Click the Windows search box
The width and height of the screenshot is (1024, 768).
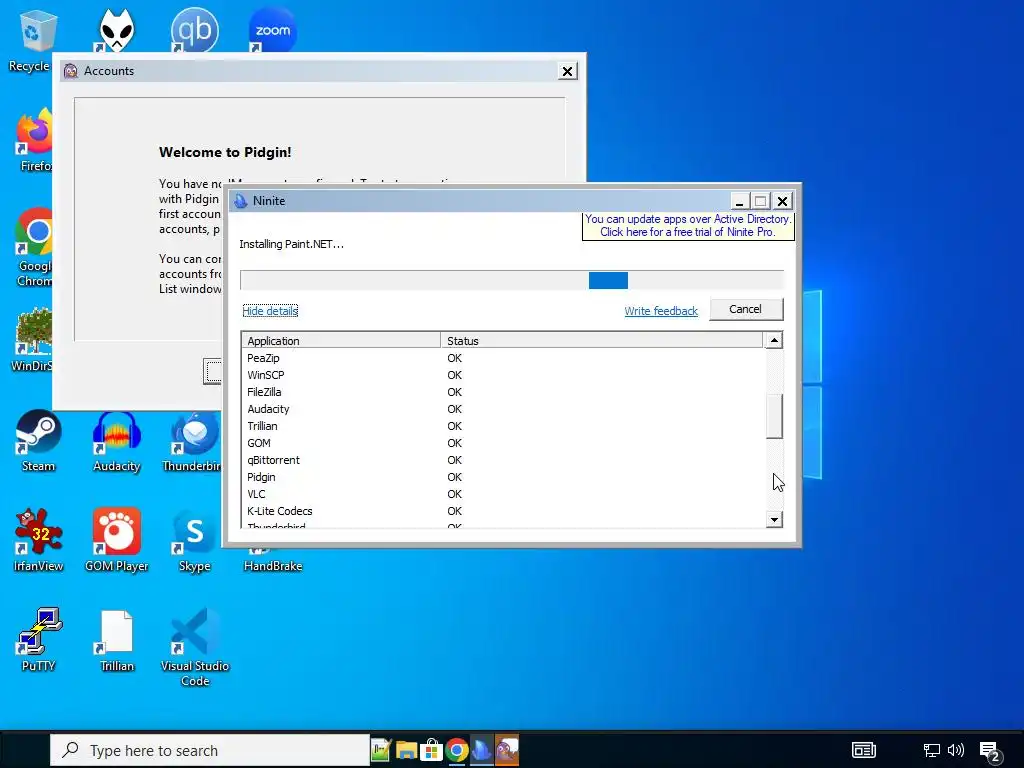(210, 750)
